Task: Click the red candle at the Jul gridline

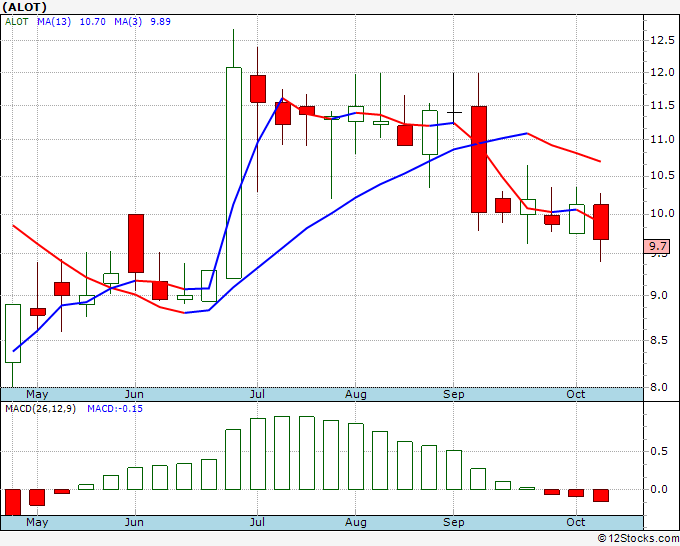Action: (x=258, y=89)
